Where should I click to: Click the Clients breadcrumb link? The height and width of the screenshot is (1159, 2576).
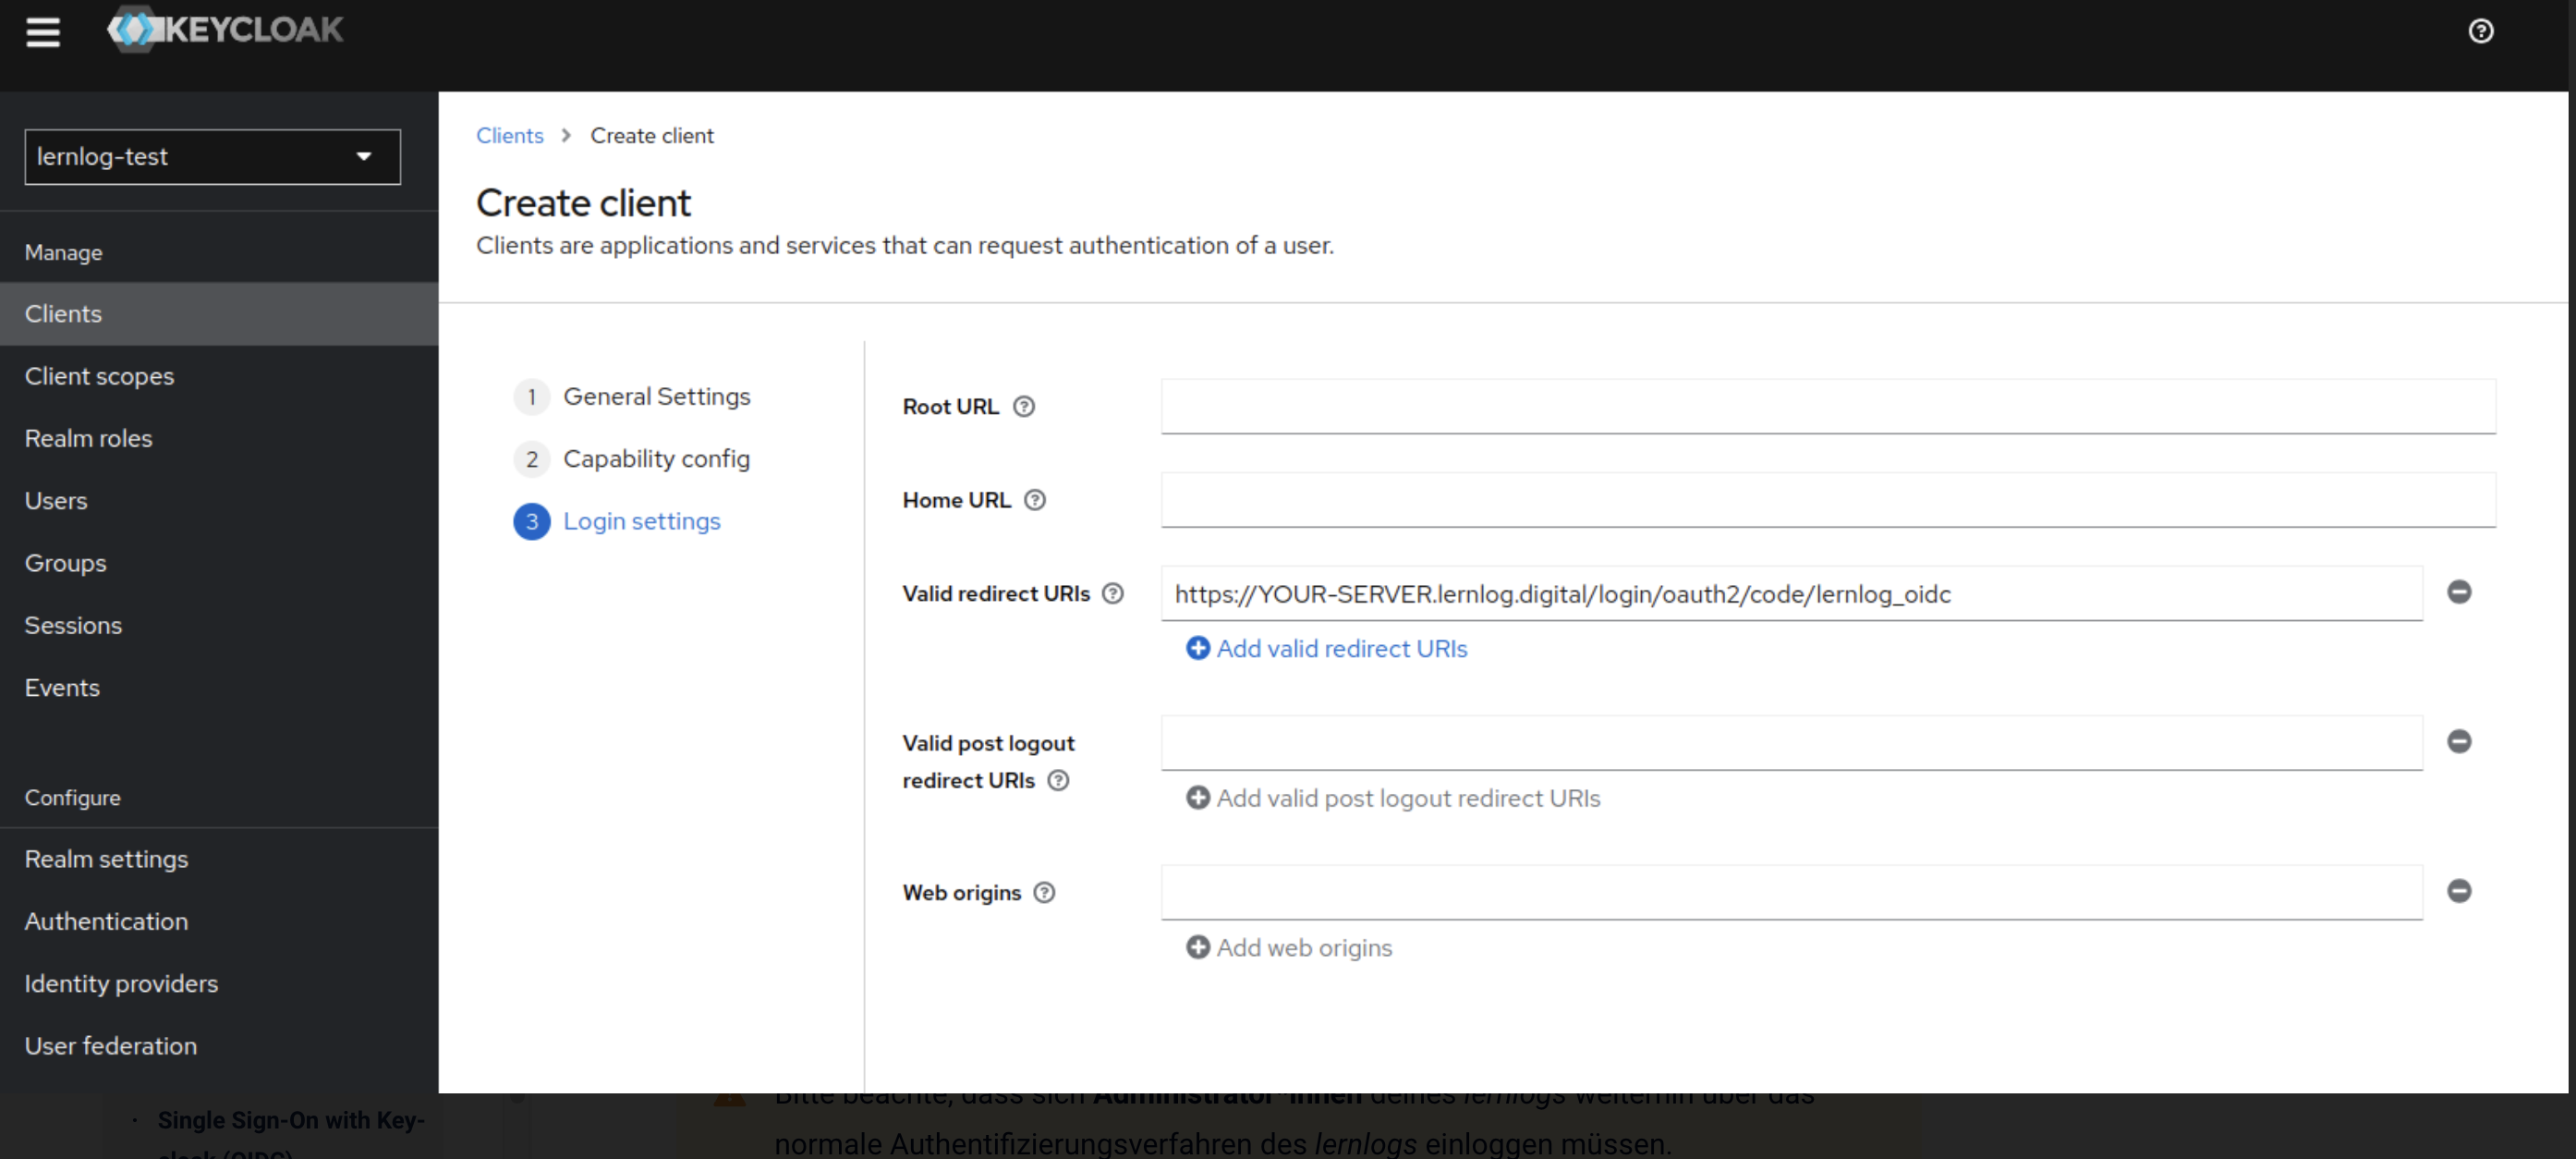click(x=509, y=136)
